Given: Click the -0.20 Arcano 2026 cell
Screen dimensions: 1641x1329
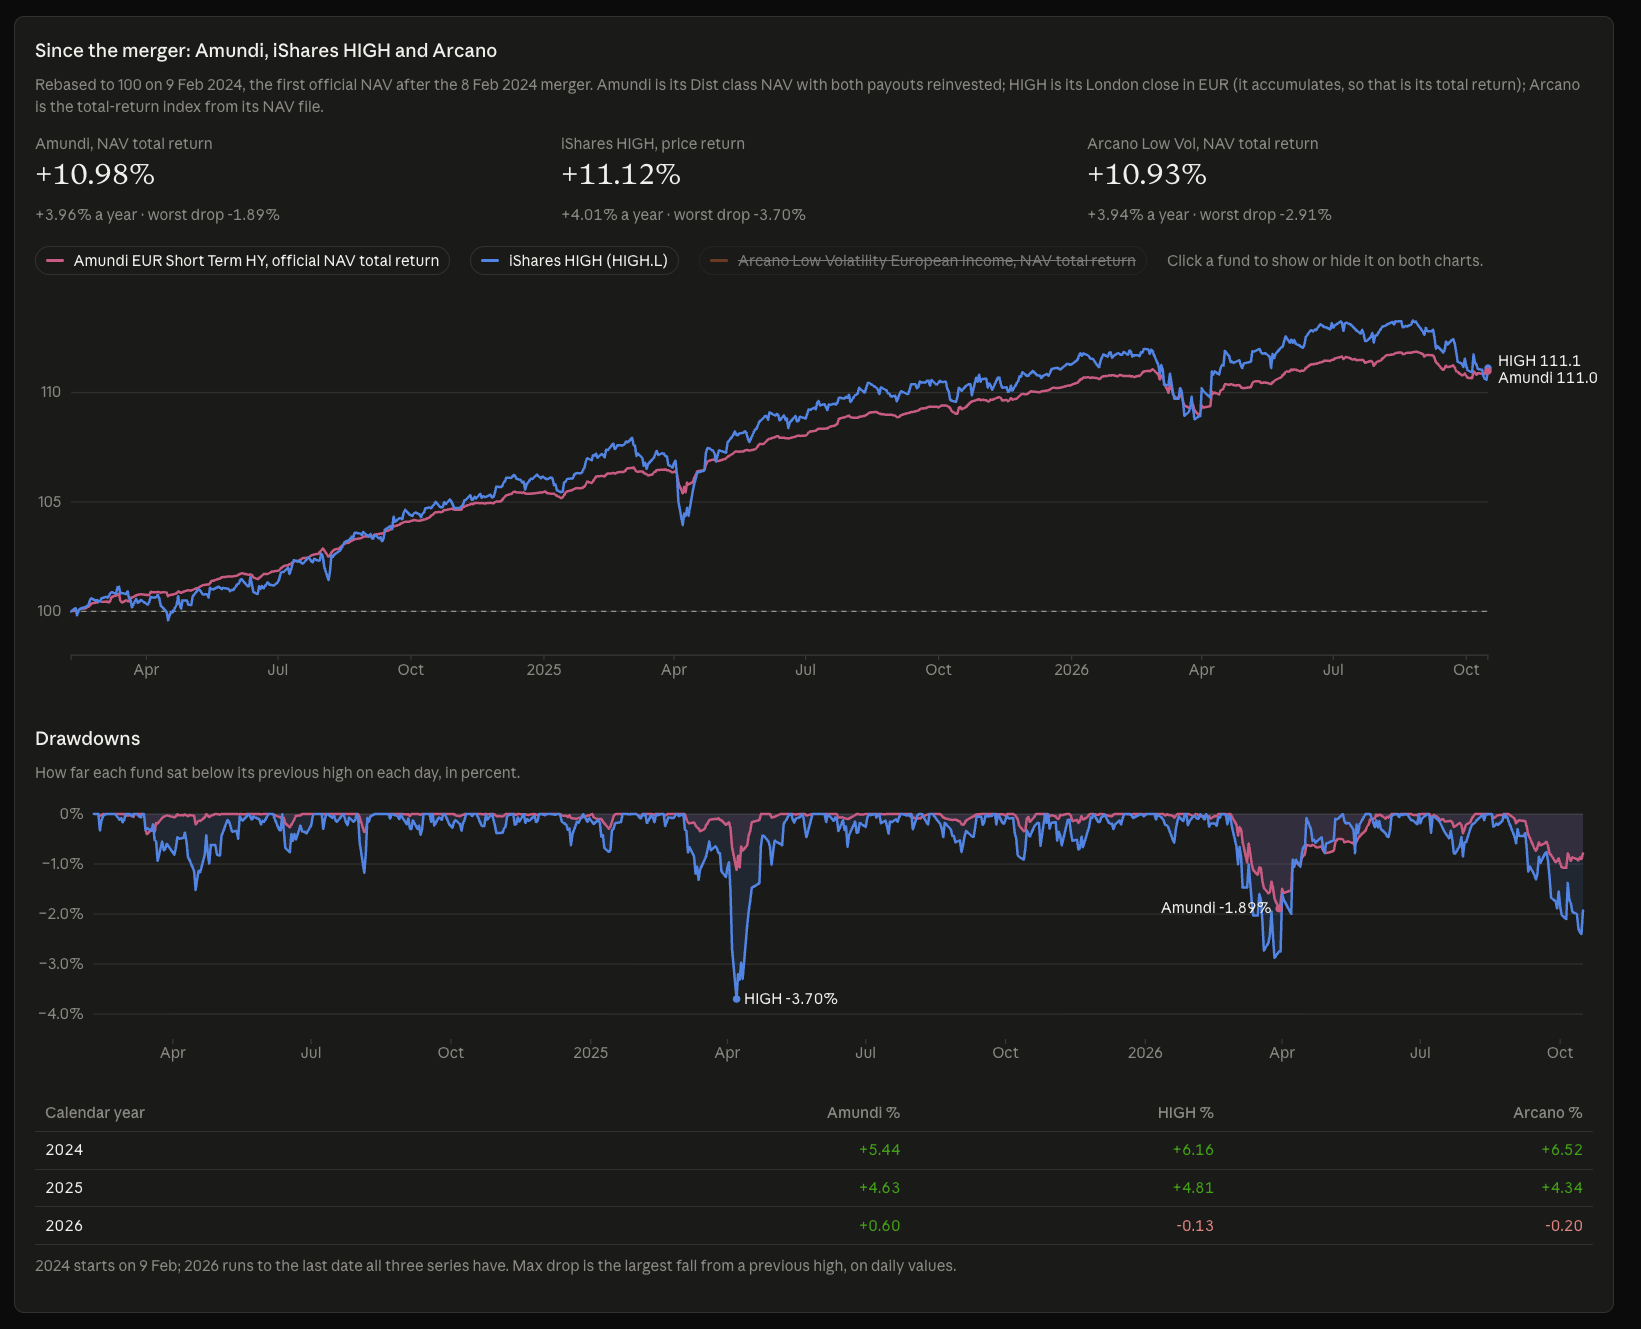Looking at the screenshot, I should pos(1564,1226).
